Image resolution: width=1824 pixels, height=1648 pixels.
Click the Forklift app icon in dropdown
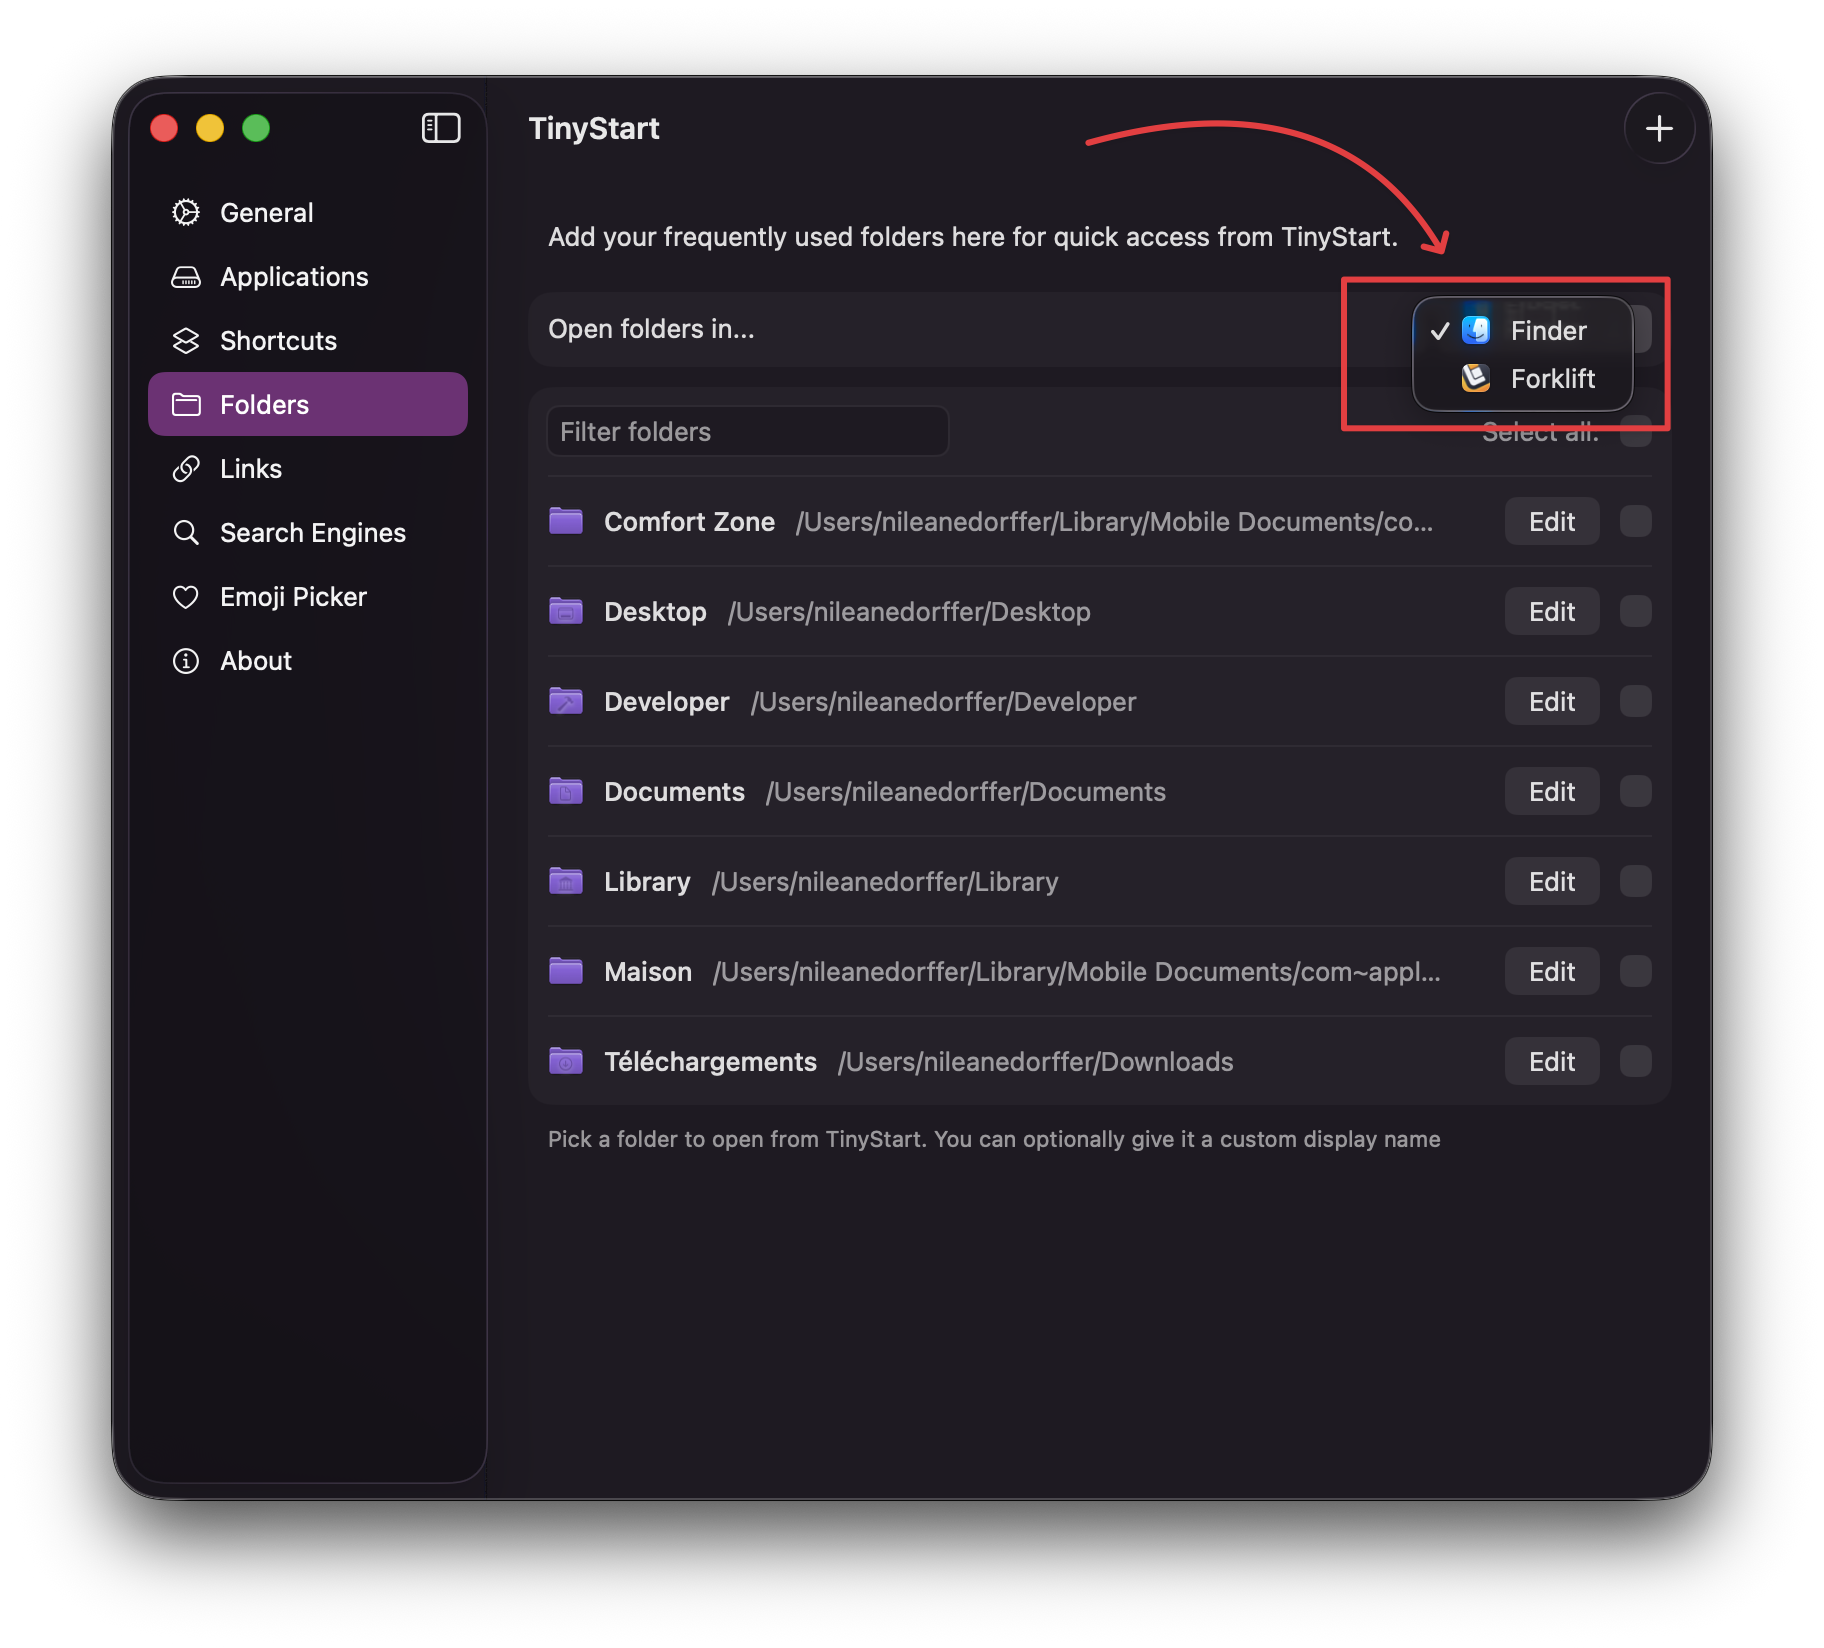pos(1476,378)
